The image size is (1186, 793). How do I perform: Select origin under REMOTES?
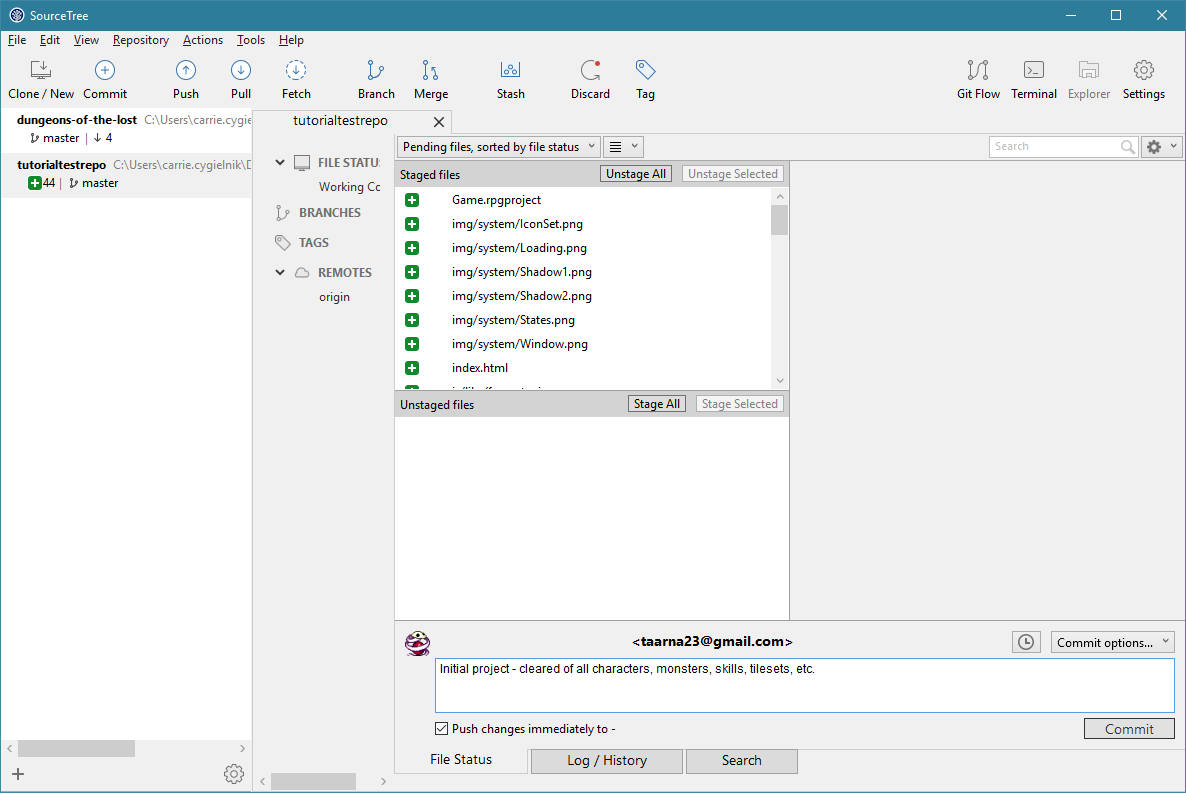tap(334, 297)
